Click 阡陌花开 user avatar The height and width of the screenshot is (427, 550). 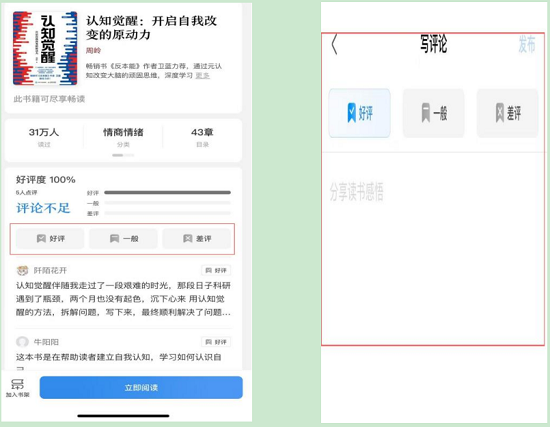[x=22, y=271]
